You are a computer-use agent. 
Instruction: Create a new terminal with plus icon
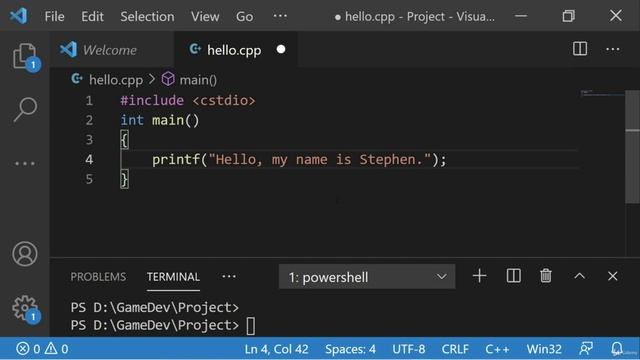point(480,276)
